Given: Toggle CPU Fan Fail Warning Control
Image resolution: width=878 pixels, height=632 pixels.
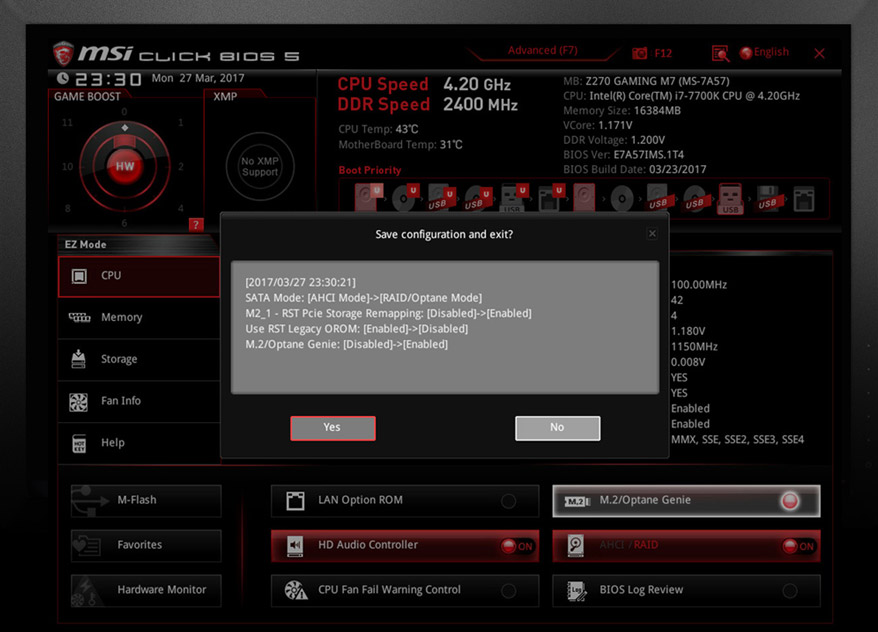Looking at the screenshot, I should 508,591.
